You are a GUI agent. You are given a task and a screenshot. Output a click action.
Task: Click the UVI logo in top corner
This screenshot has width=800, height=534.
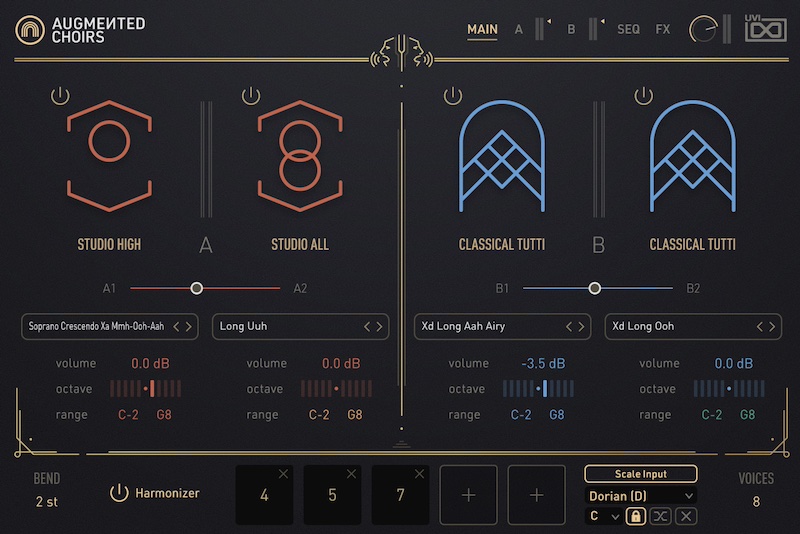[765, 29]
